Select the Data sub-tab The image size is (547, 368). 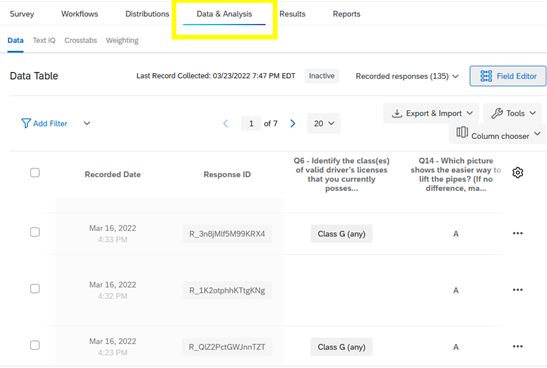[15, 40]
